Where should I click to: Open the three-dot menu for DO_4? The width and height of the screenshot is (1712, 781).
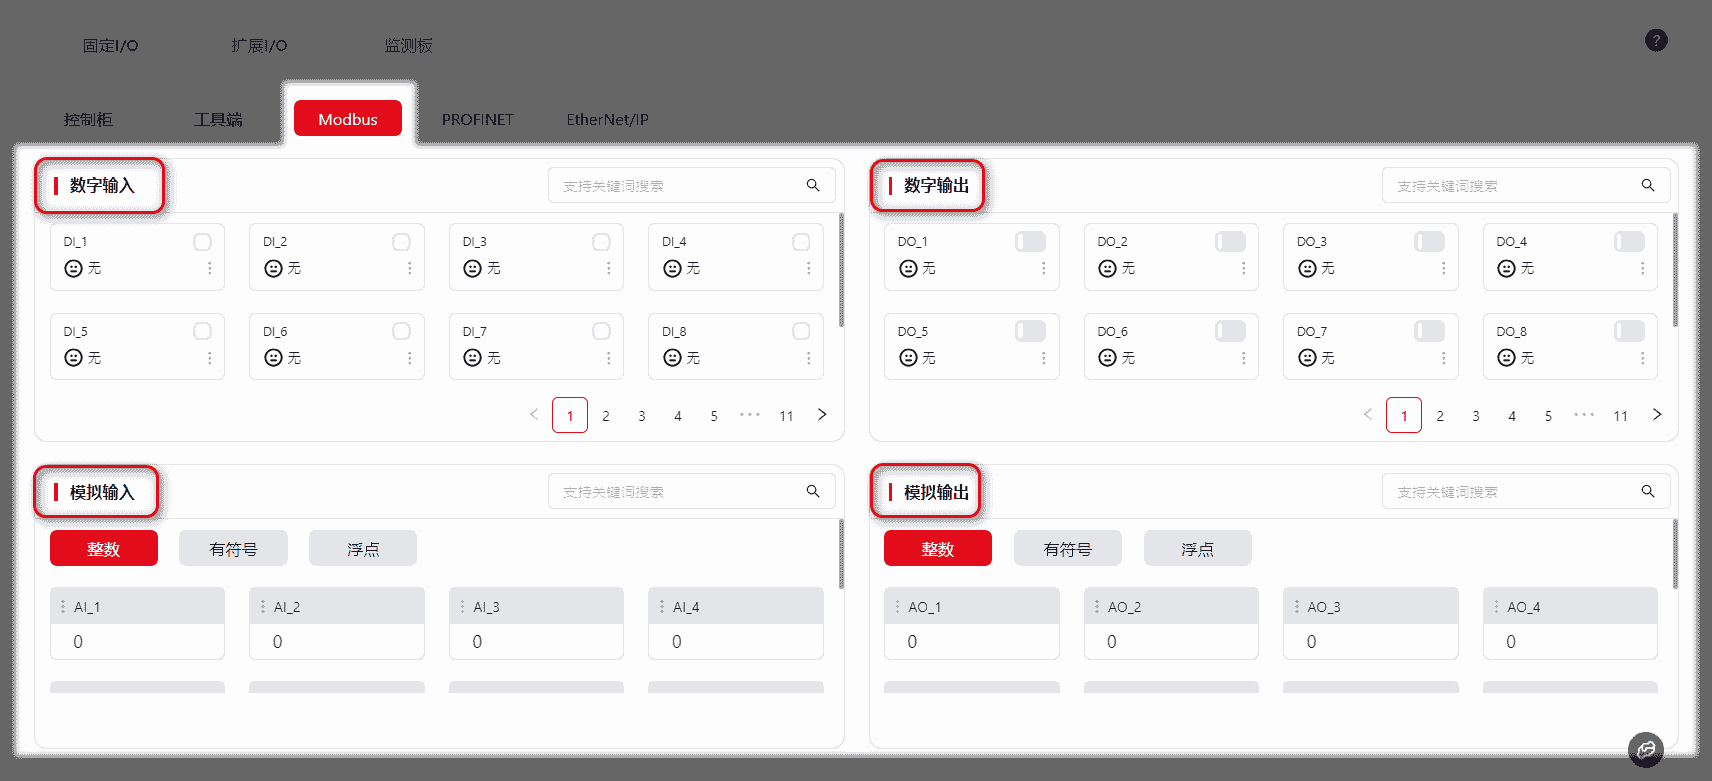coord(1642,268)
